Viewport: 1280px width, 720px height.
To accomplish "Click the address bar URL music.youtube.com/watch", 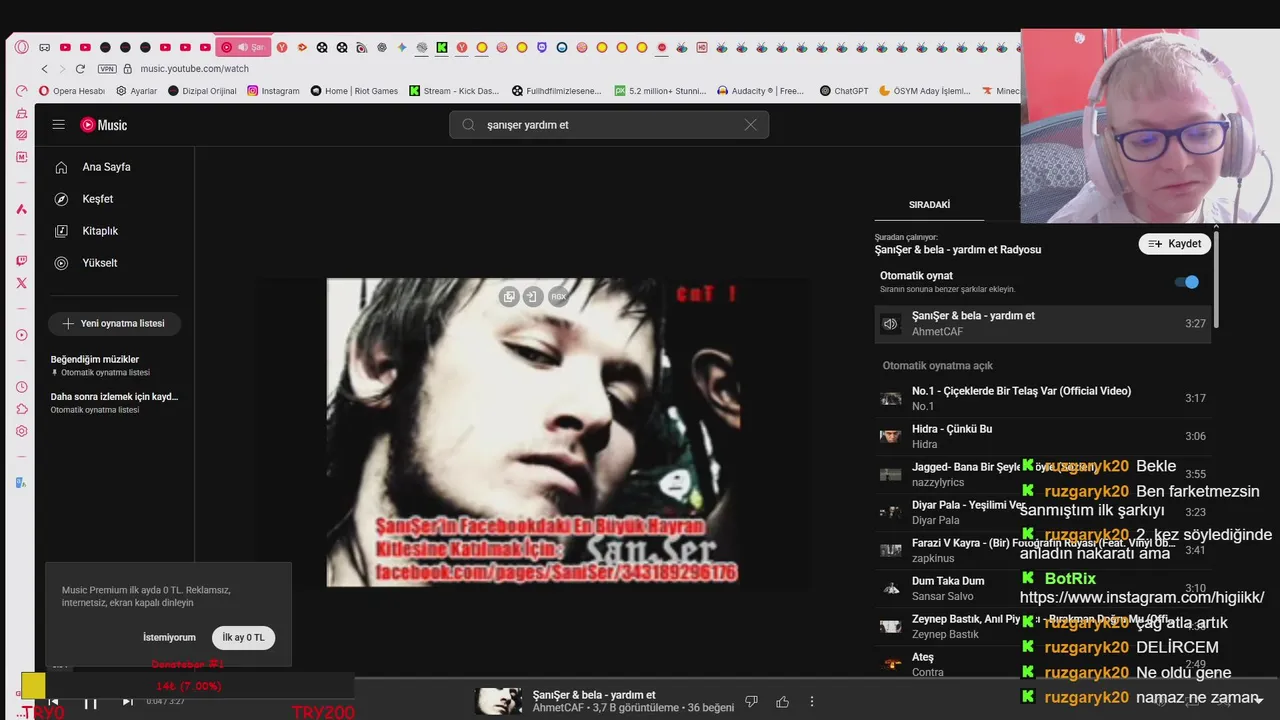I will pos(194,69).
